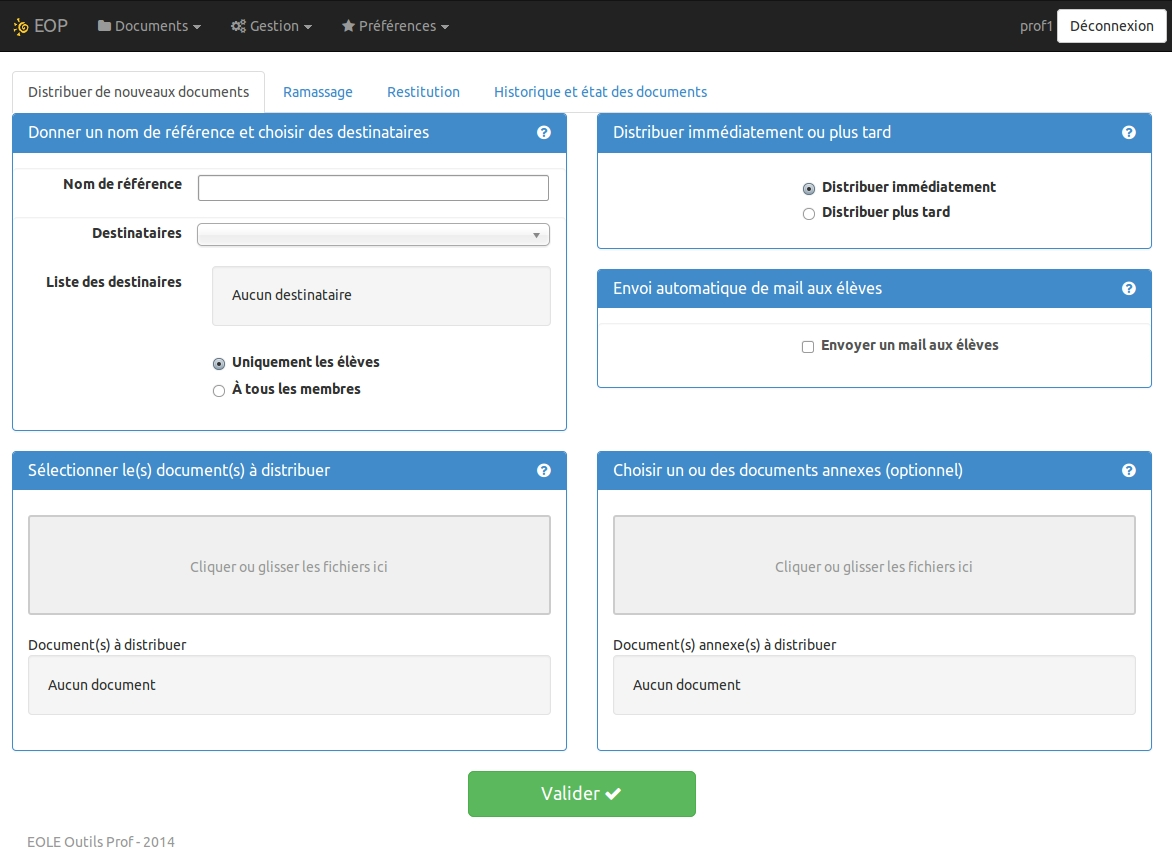This screenshot has height=865, width=1172.
Task: Click the Liste des destinaires label
Action: click(114, 282)
